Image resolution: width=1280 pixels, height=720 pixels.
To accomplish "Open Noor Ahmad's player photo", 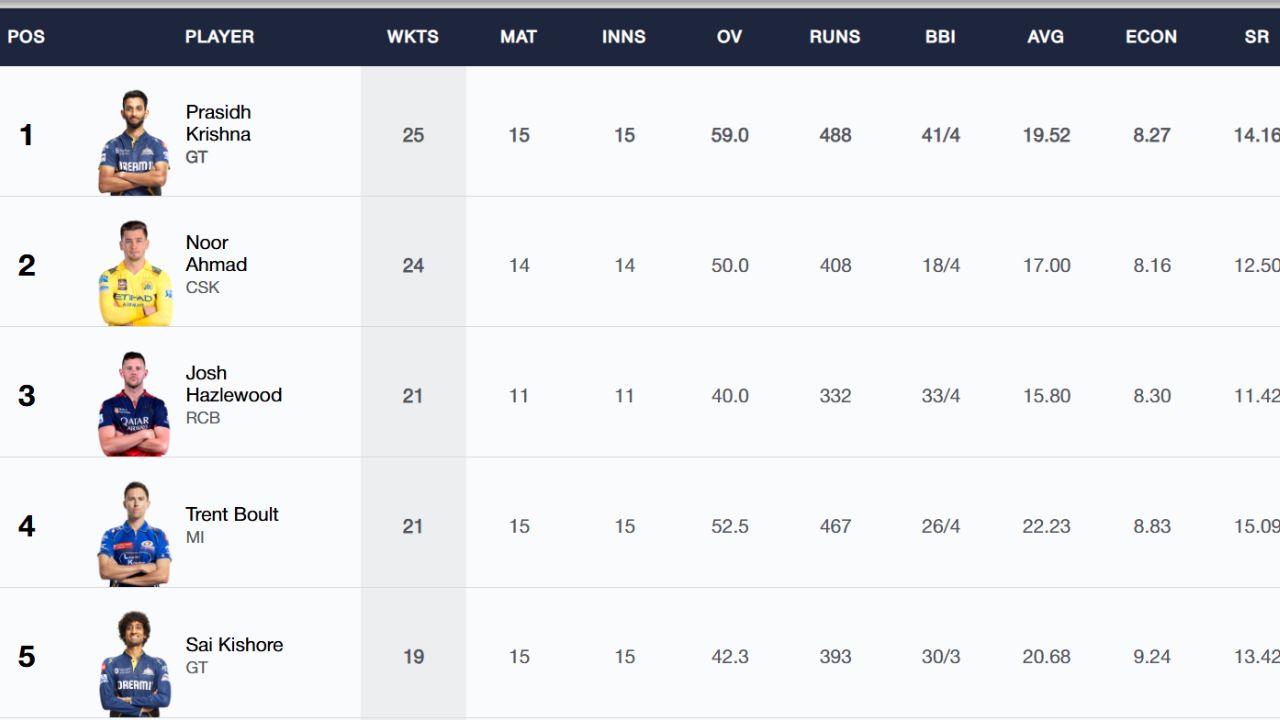I will (135, 273).
